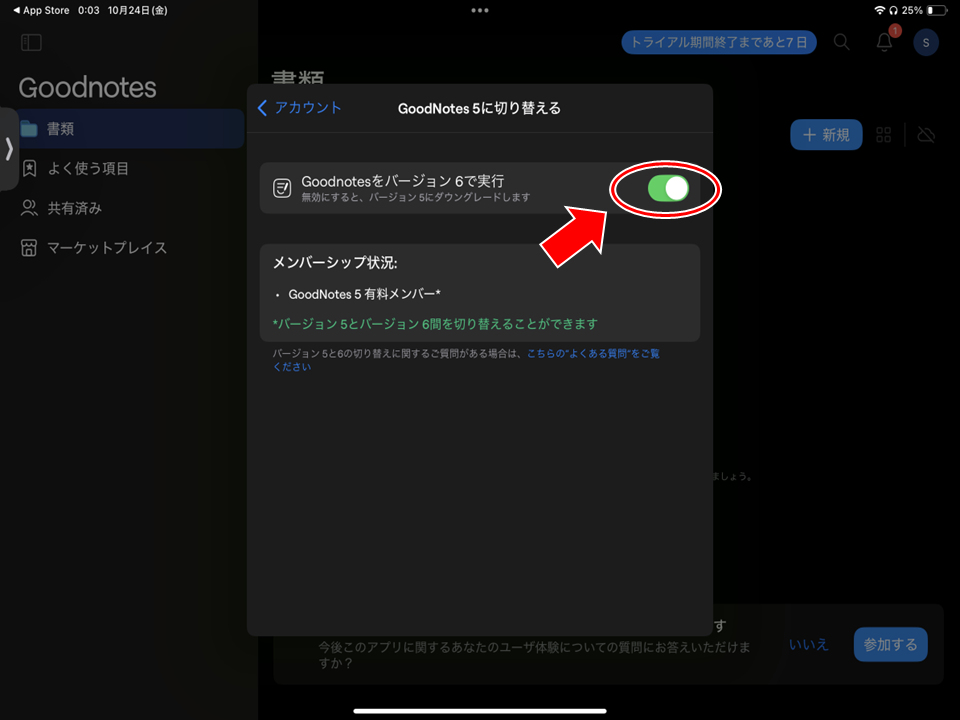960x720 pixels.
Task: Click the 新規 button
Action: tap(826, 135)
